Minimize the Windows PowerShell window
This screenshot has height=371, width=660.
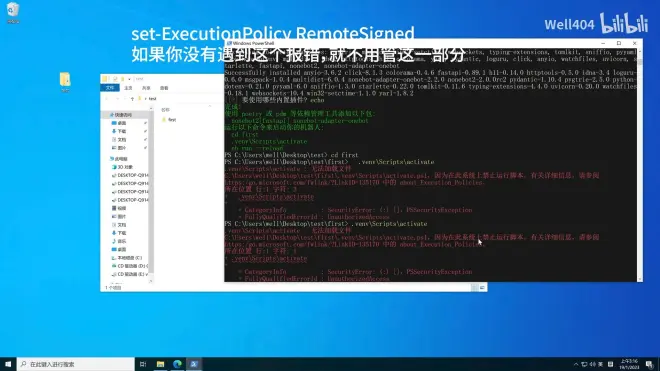(603, 43)
